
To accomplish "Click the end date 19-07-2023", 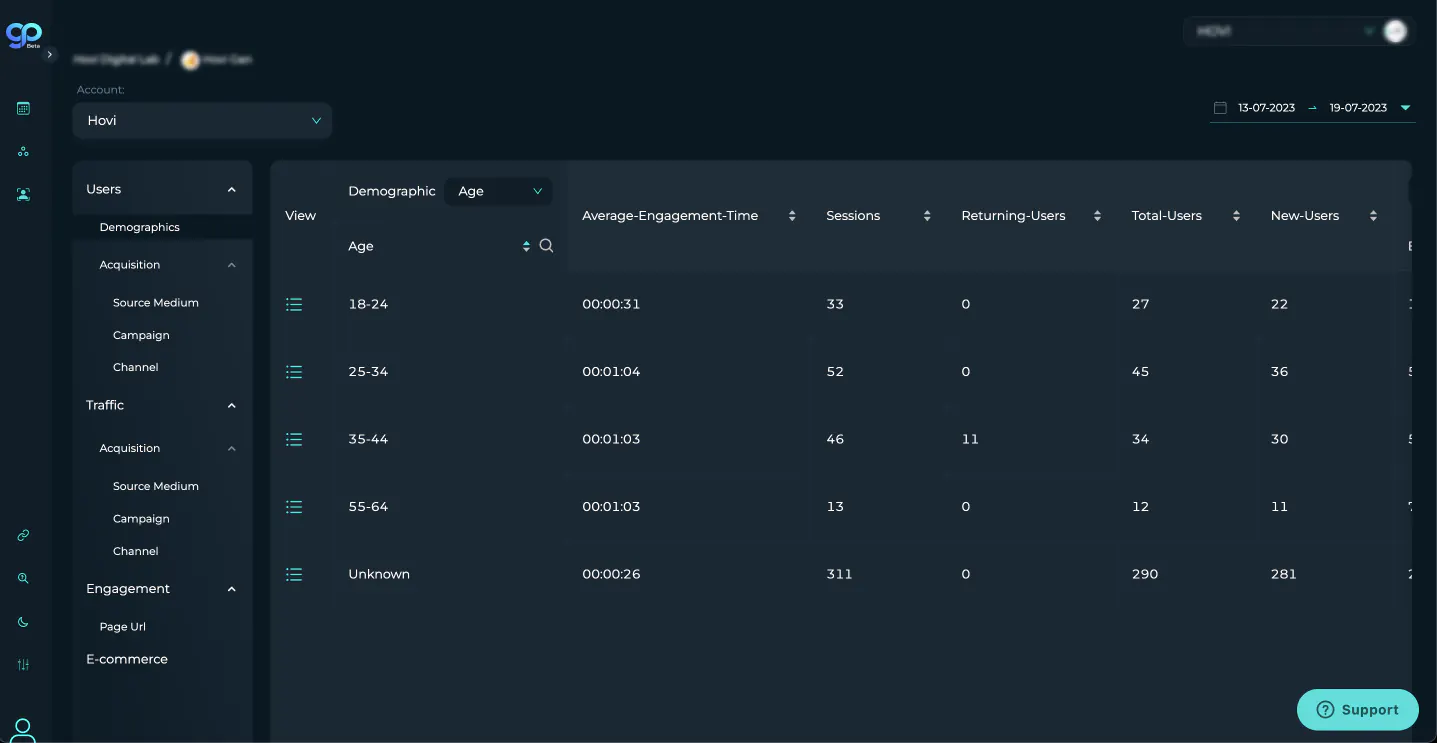I will point(1358,108).
